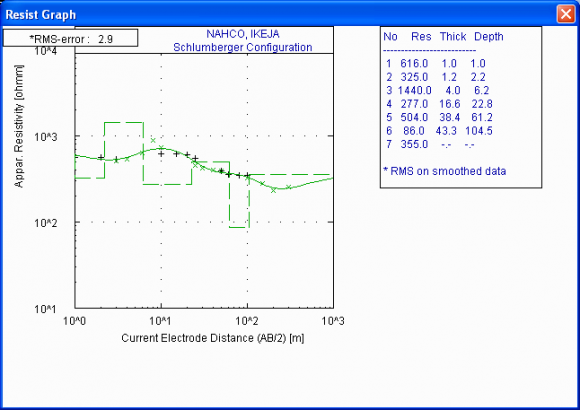This screenshot has width=580, height=410.
Task: Click the RMS-error 2.9 box
Action: 70,38
